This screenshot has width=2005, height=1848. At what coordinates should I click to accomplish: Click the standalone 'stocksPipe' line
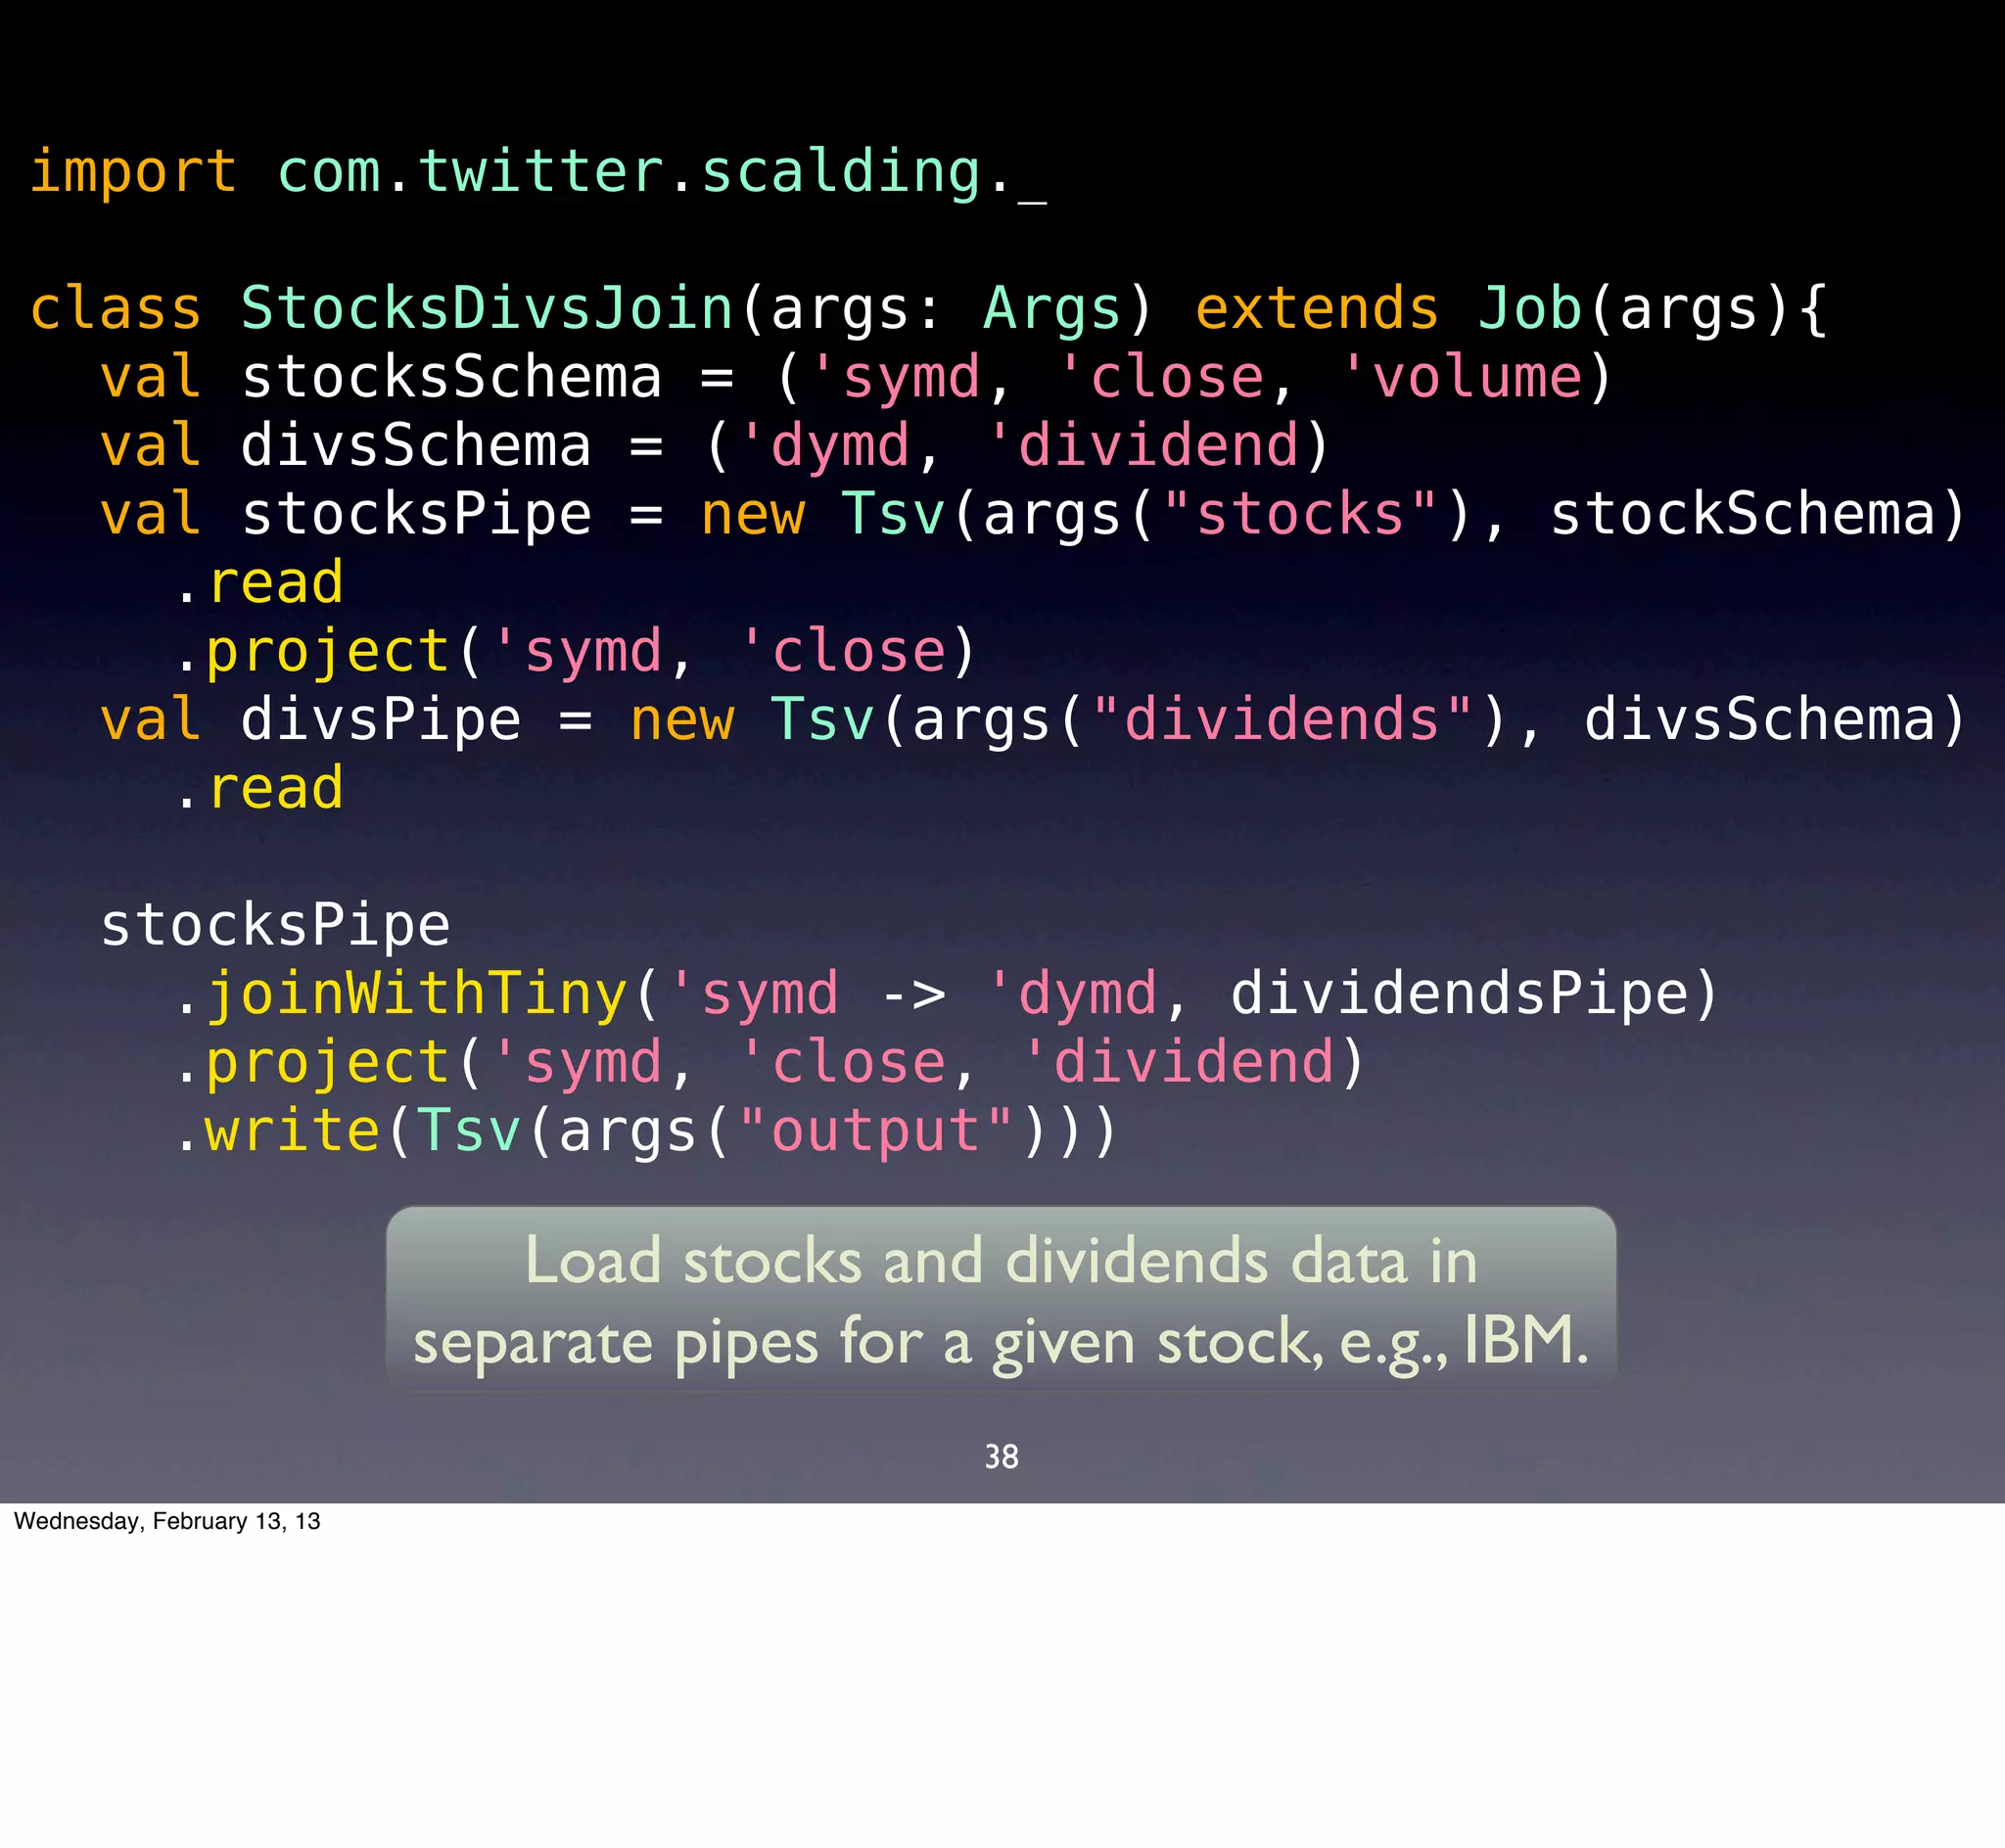point(275,926)
